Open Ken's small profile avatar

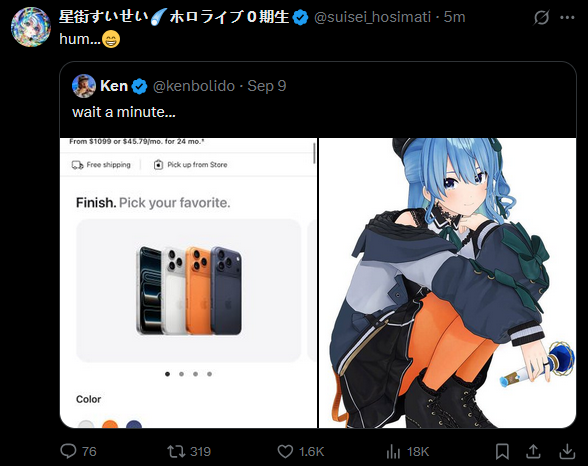point(84,86)
